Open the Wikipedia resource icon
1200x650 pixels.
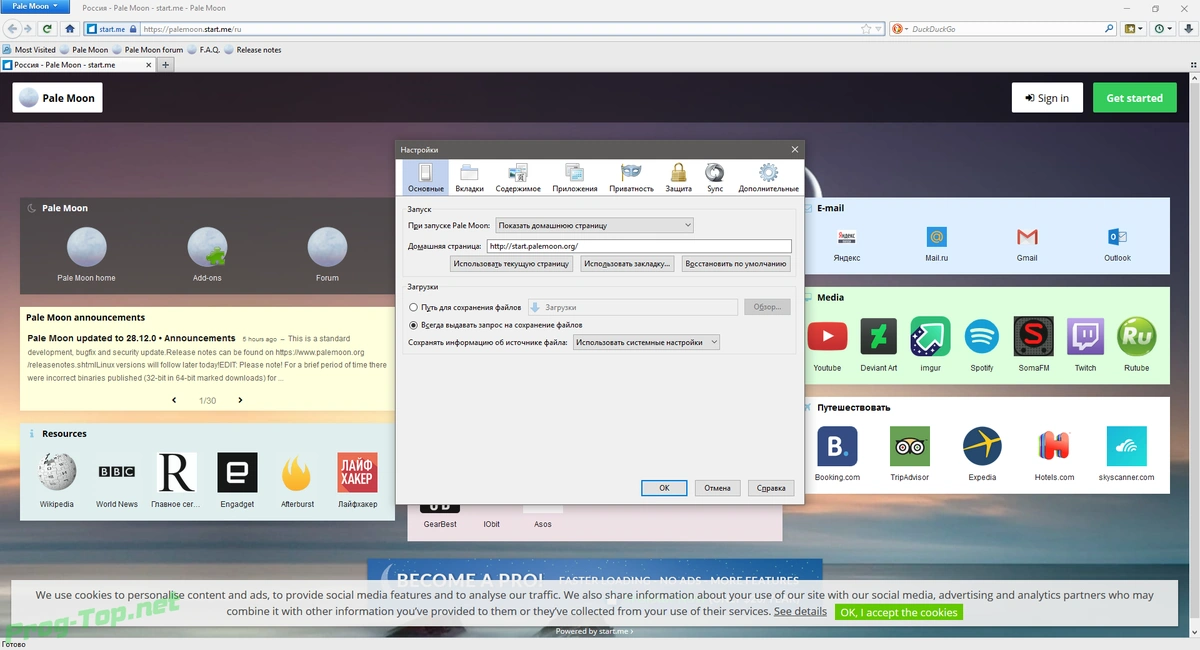[57, 472]
